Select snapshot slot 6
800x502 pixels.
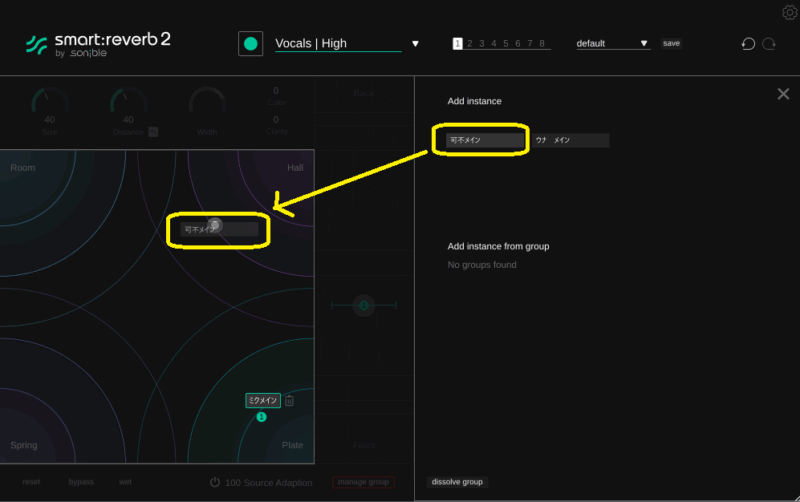[x=518, y=44]
